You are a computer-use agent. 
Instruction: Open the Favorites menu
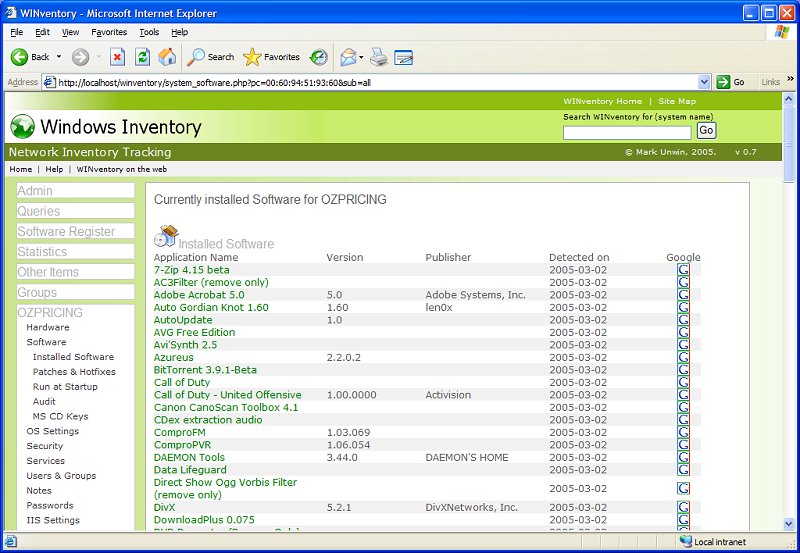coord(109,32)
